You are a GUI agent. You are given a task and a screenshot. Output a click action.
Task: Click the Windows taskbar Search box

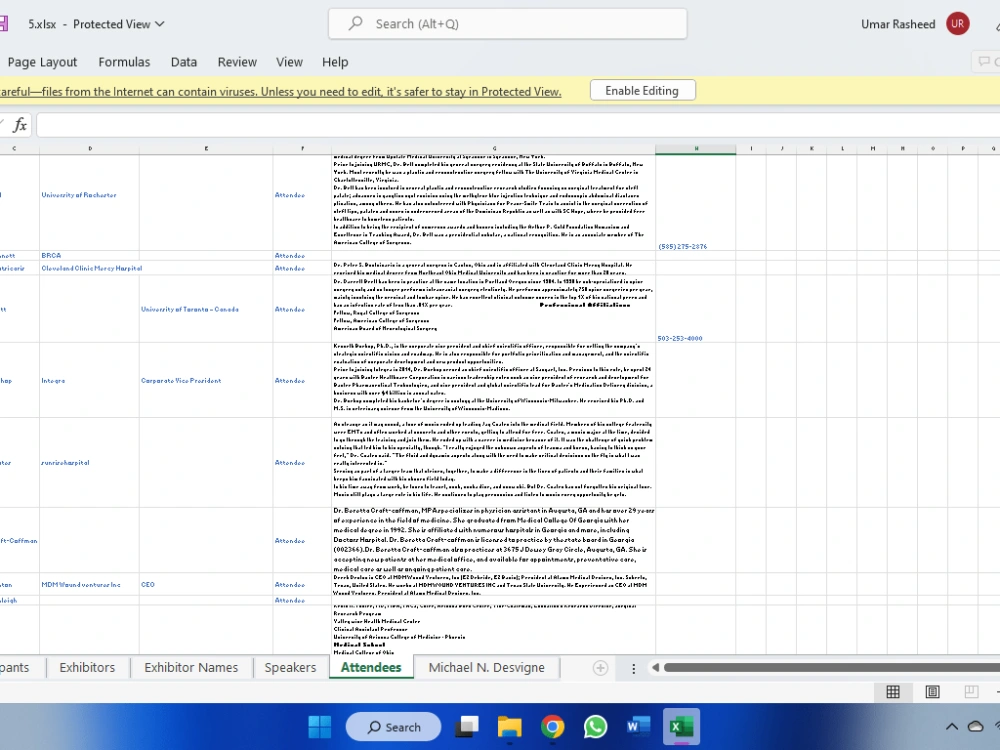(393, 727)
